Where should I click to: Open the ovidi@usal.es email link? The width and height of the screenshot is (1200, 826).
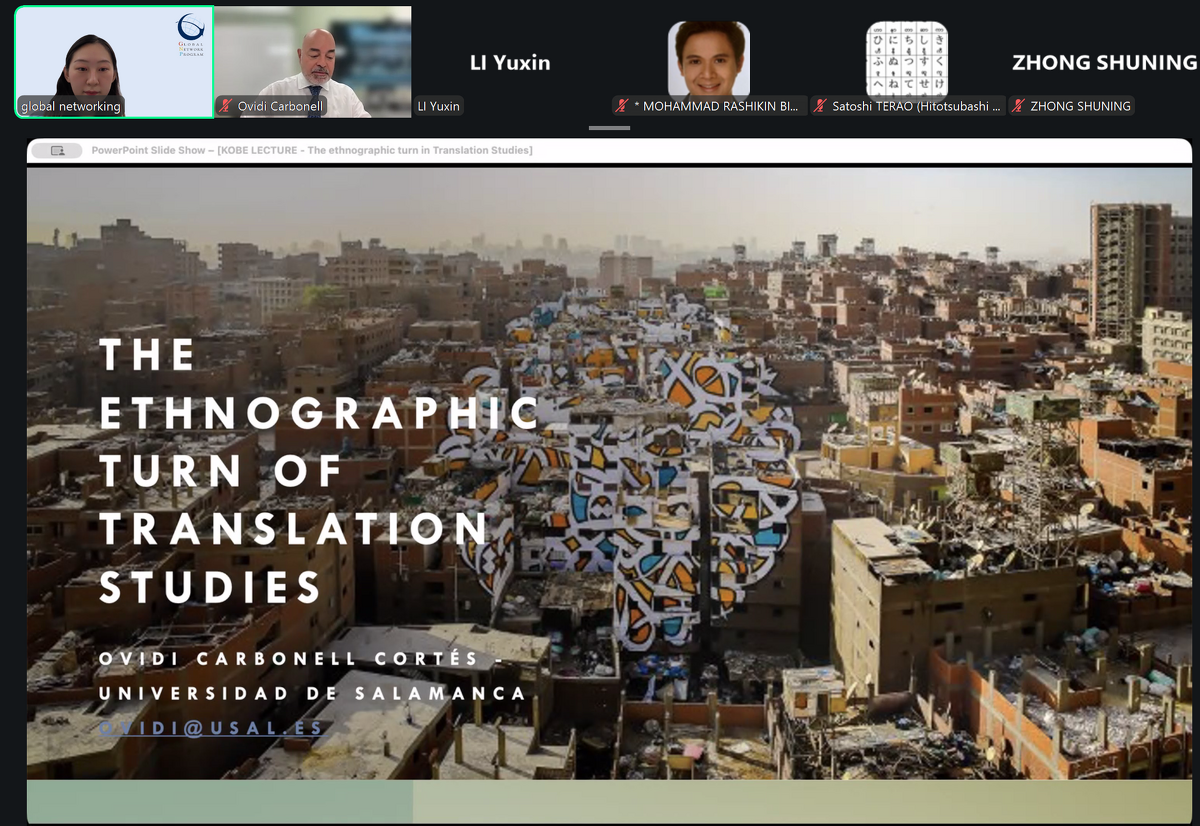(x=211, y=728)
